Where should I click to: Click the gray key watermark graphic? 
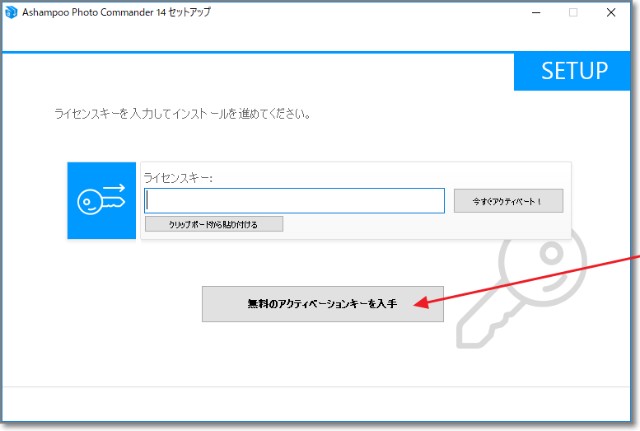(x=530, y=290)
